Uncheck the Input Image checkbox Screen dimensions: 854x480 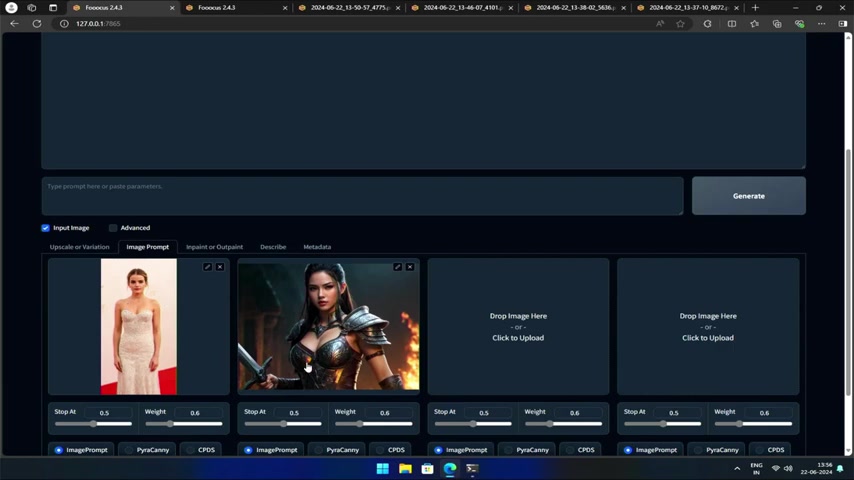click(x=45, y=228)
